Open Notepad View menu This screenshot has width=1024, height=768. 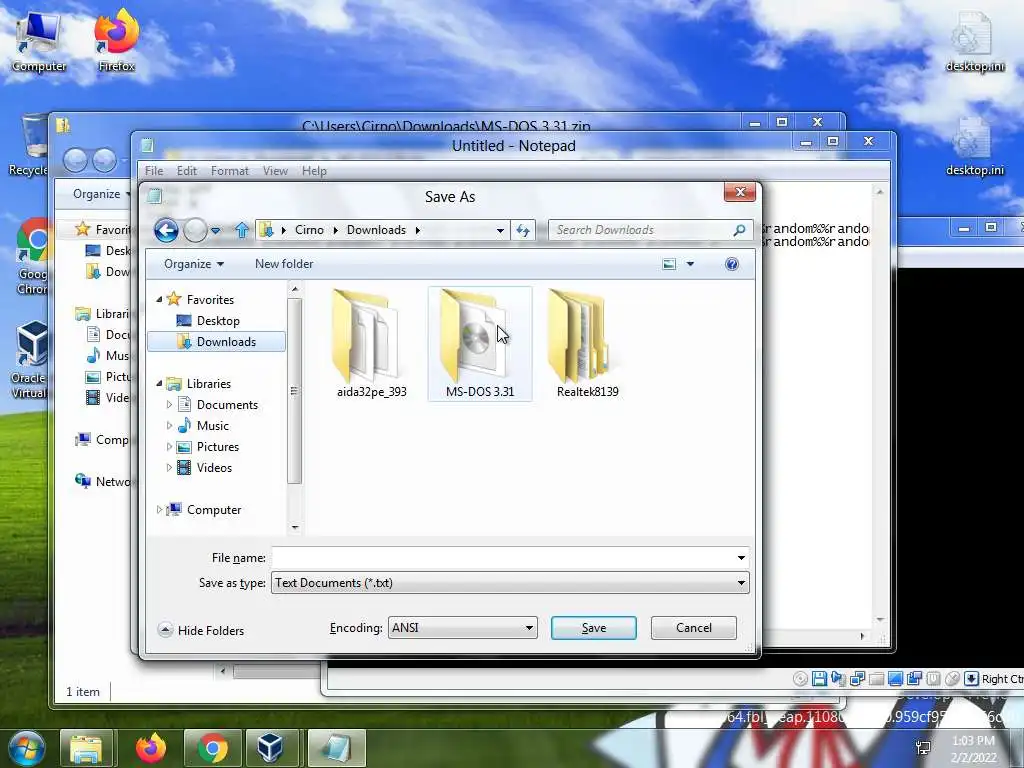click(275, 171)
